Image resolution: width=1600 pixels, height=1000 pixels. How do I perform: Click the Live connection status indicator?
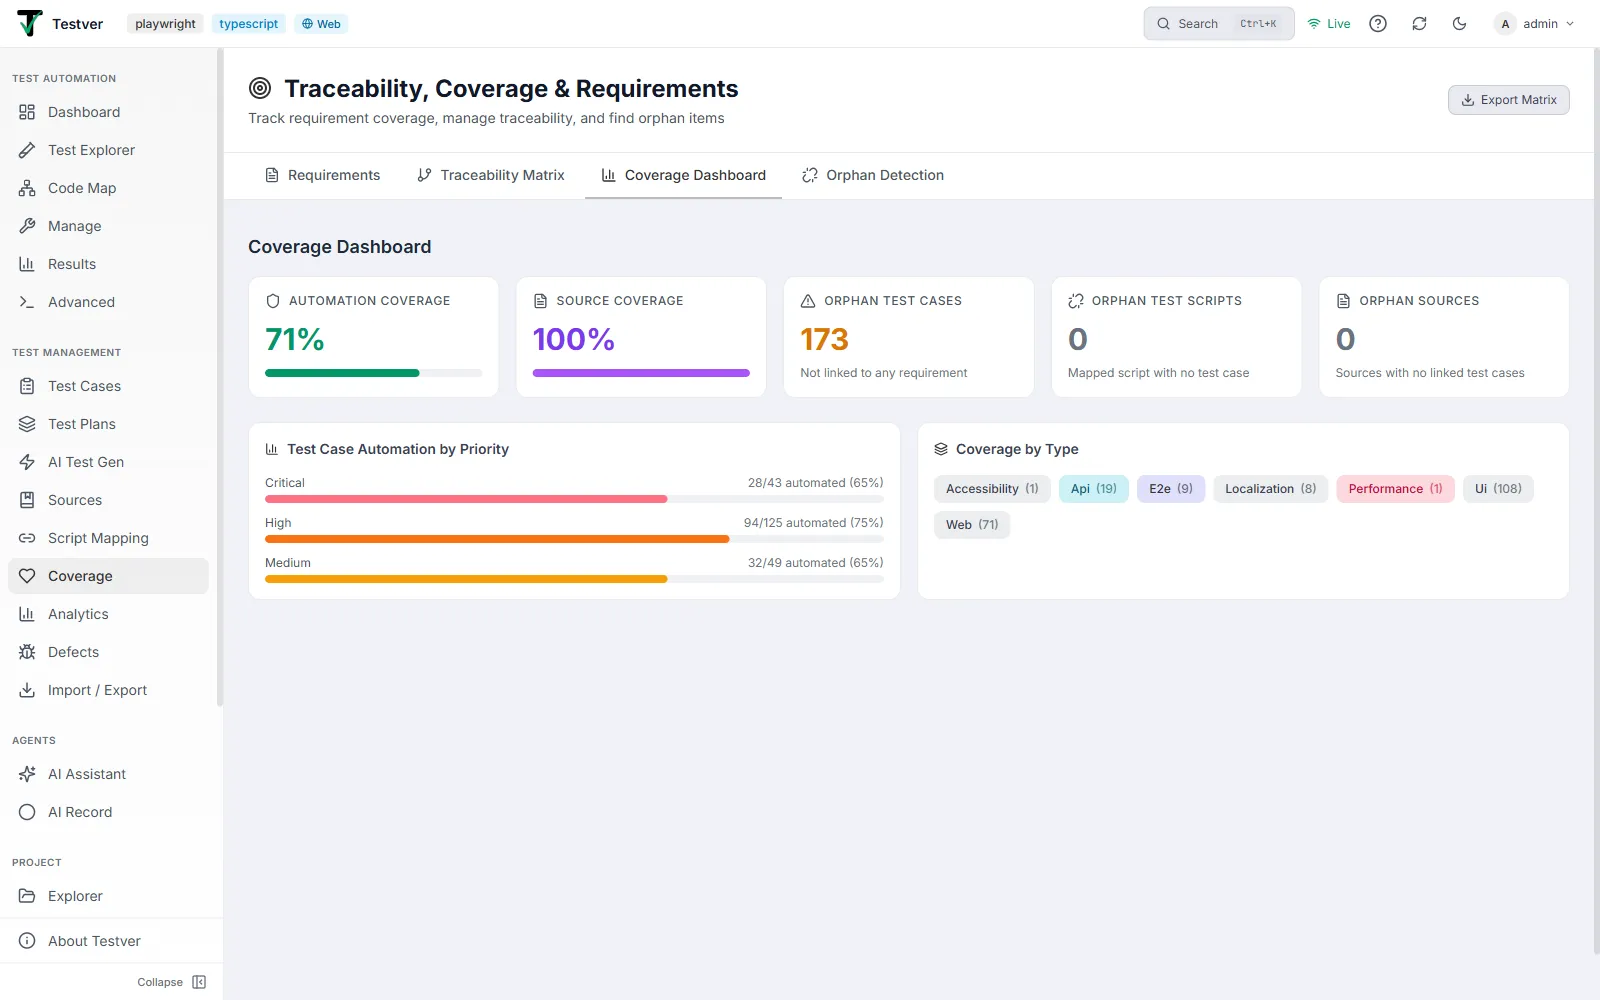tap(1329, 24)
